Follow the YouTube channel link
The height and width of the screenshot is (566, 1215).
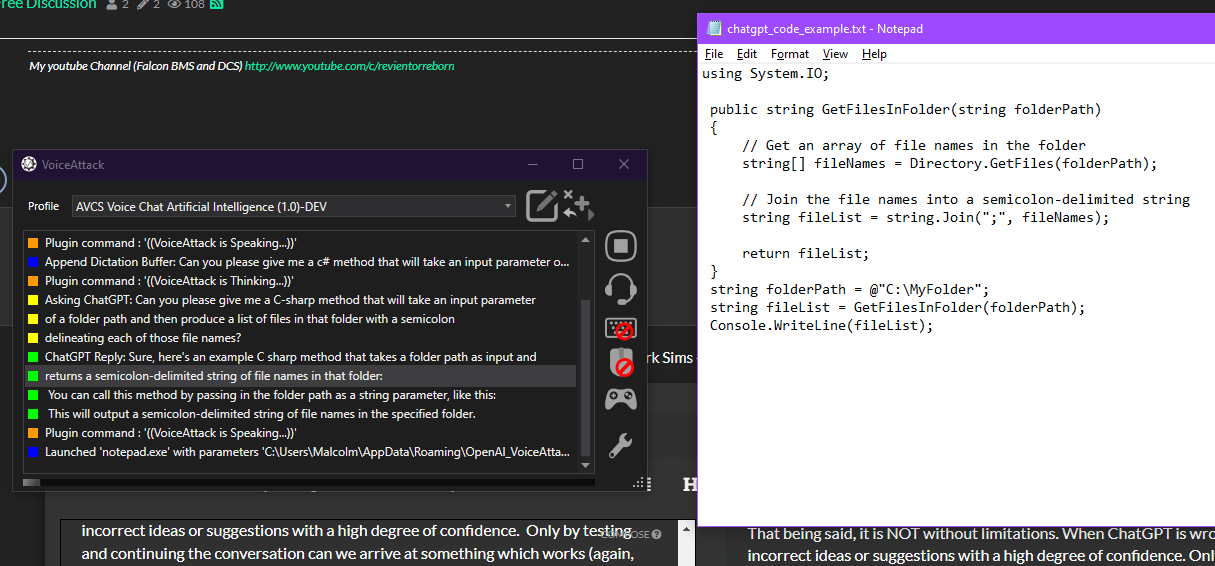(x=350, y=66)
